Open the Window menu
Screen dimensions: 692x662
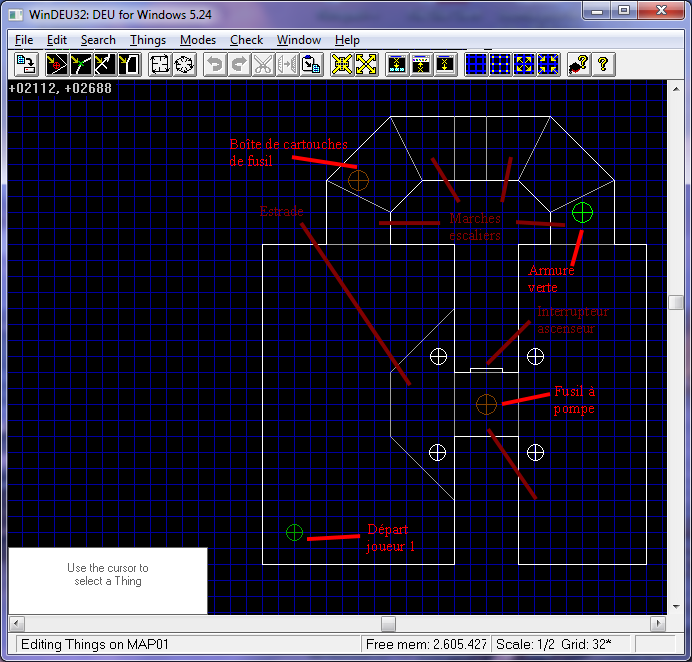click(x=299, y=40)
